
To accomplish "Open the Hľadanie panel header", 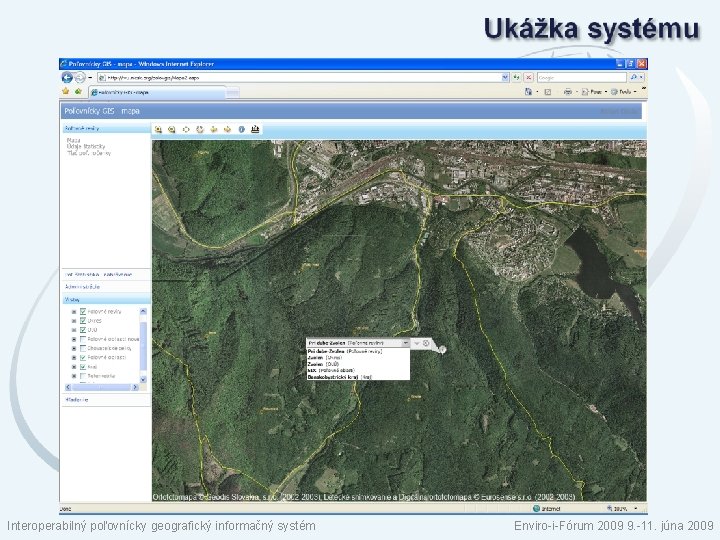I will click(x=106, y=399).
